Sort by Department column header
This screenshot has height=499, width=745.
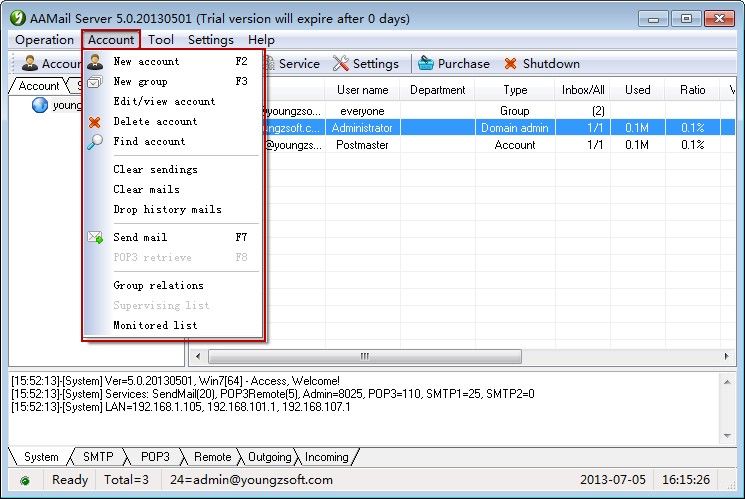click(x=438, y=90)
